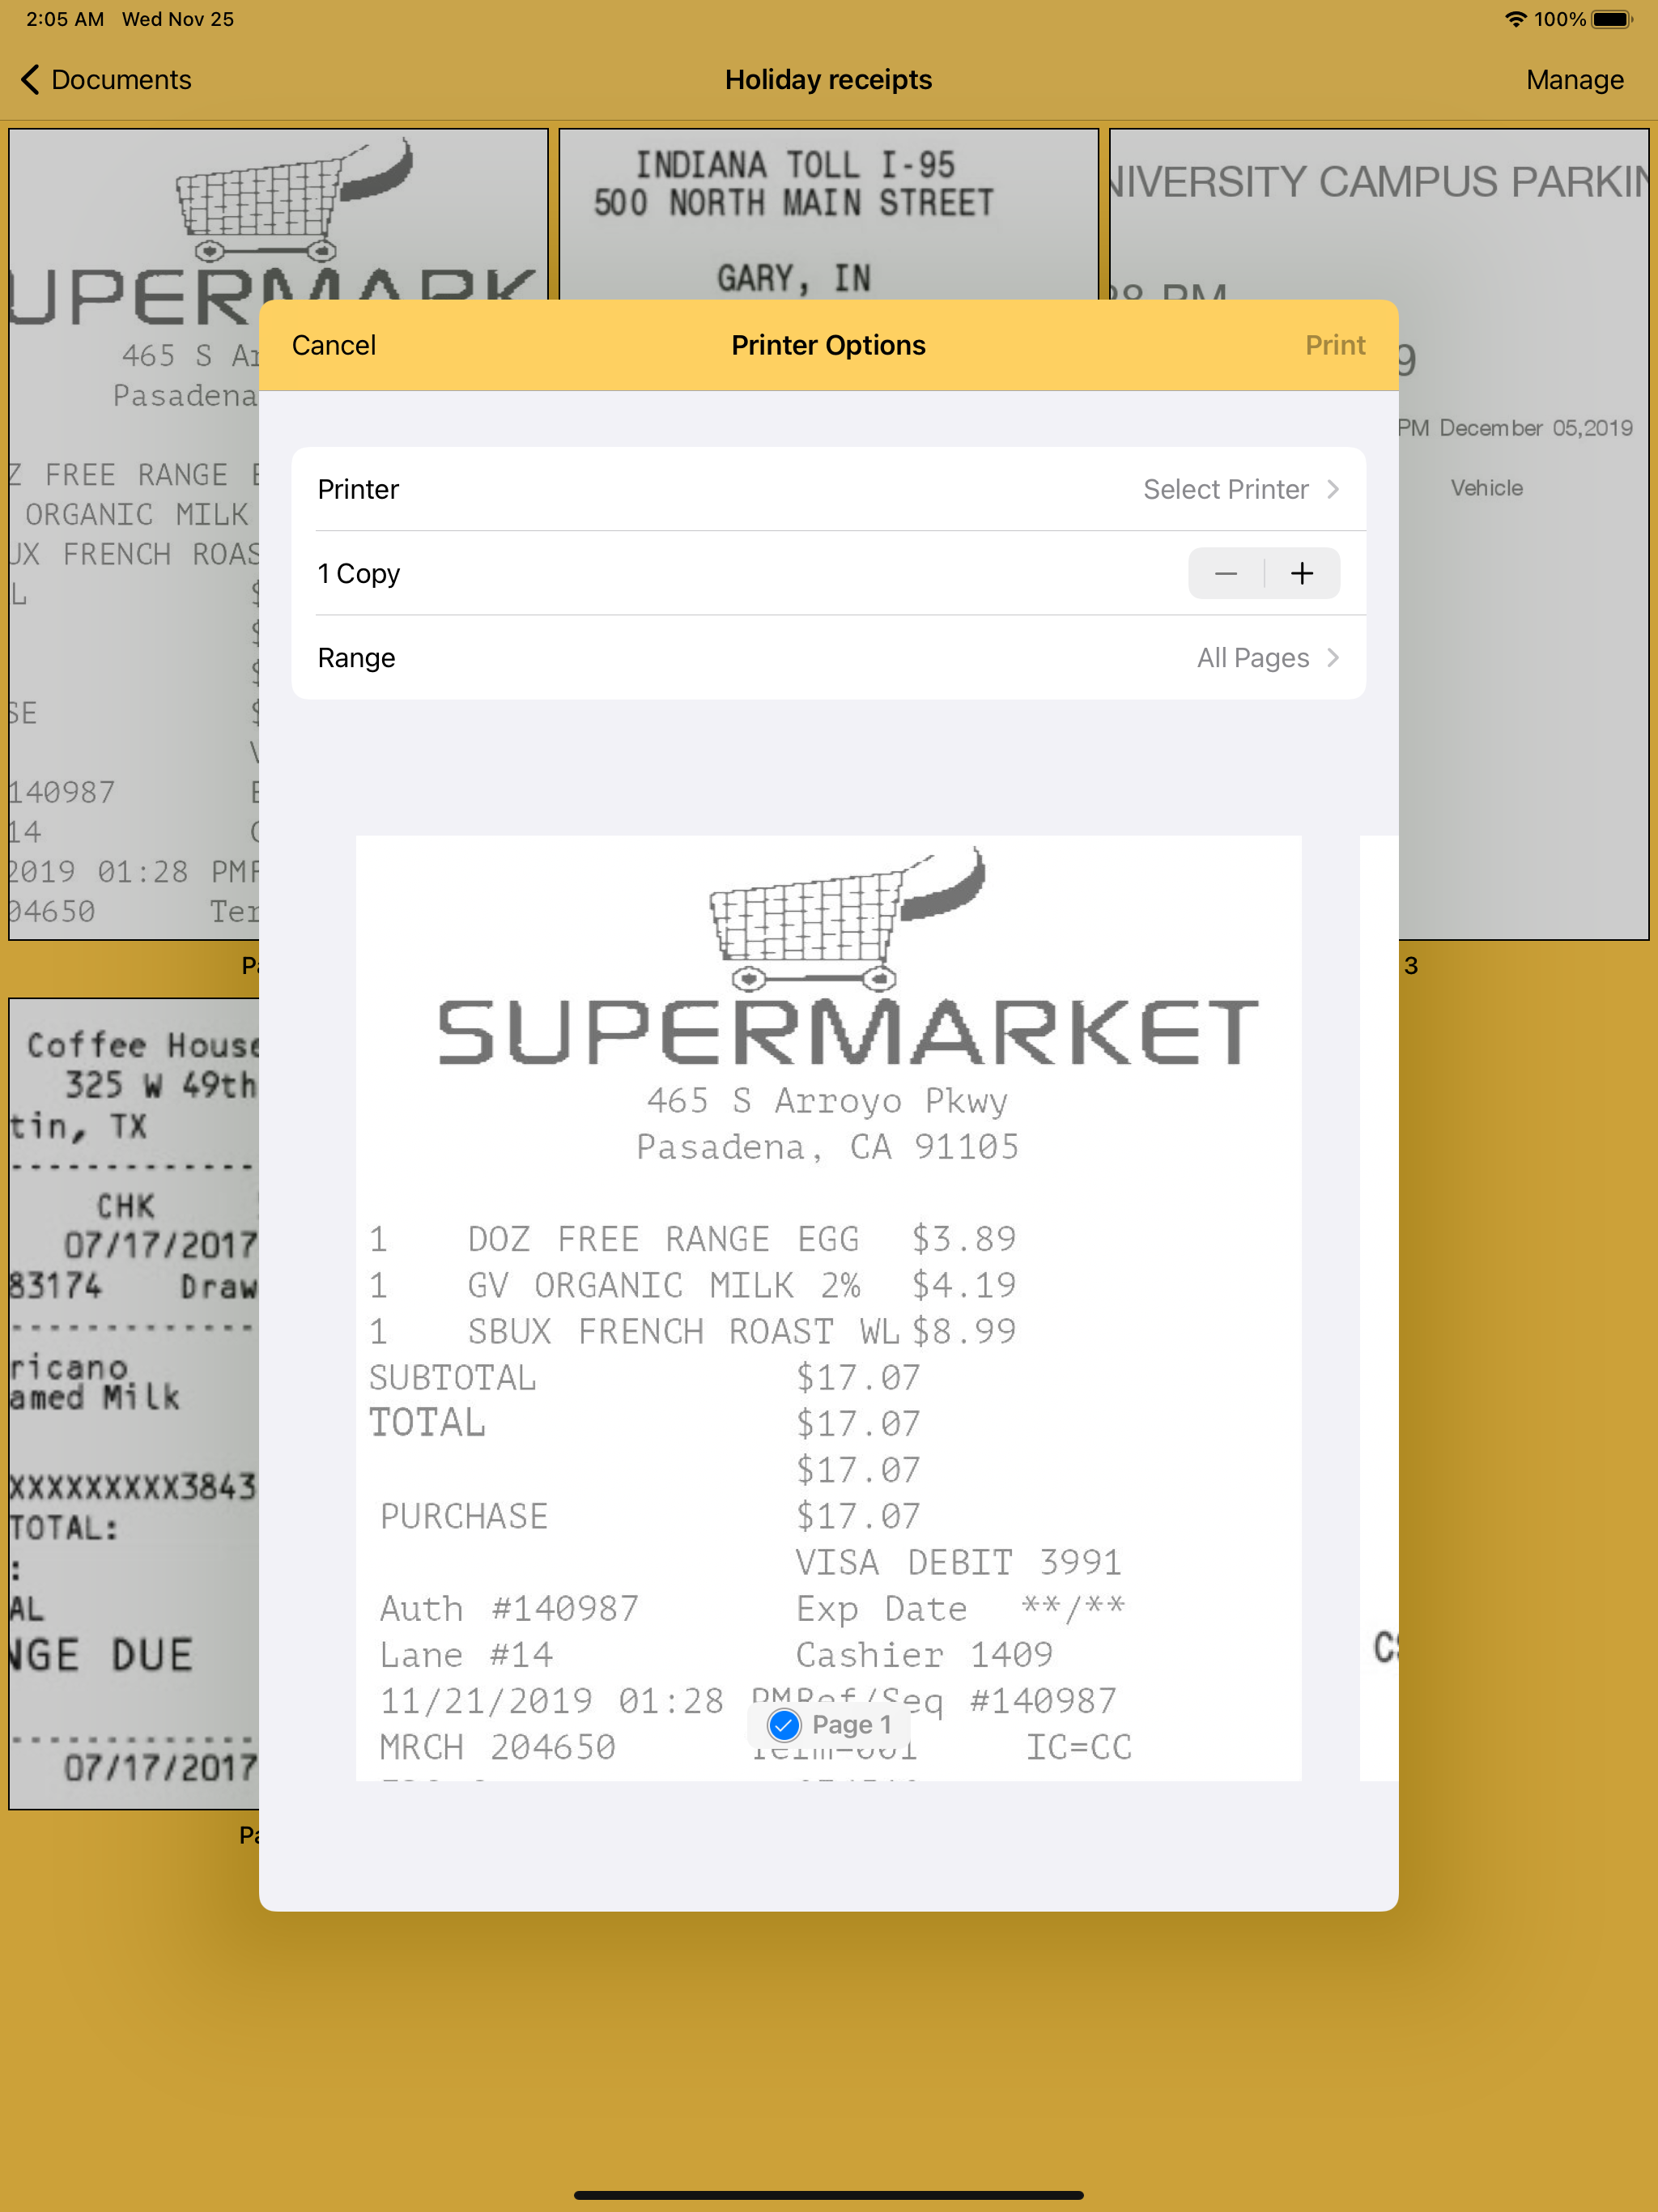Increase copies with the plus button
Viewport: 1658px width, 2212px height.
point(1301,573)
